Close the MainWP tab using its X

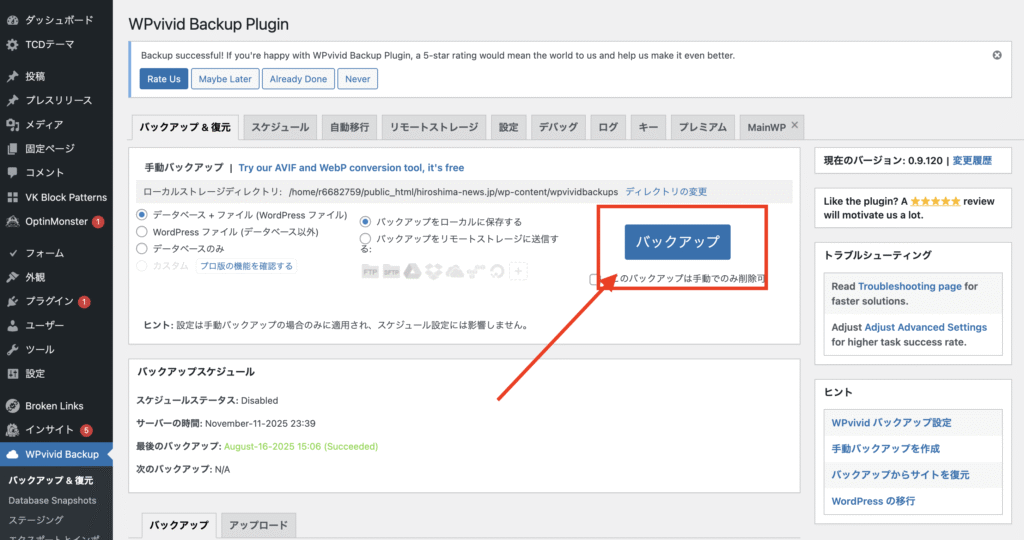795,125
